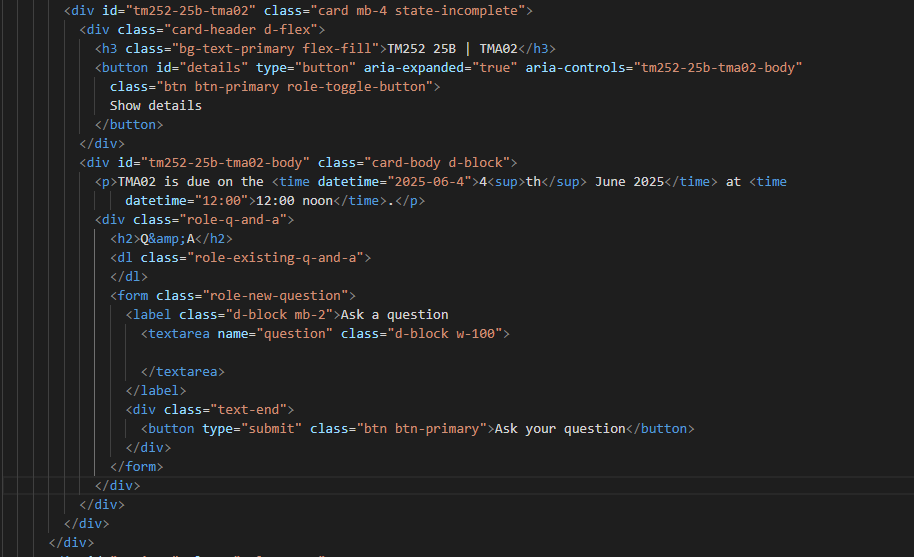
Task: Click the datetime value "2025-06-4"
Action: pos(430,182)
